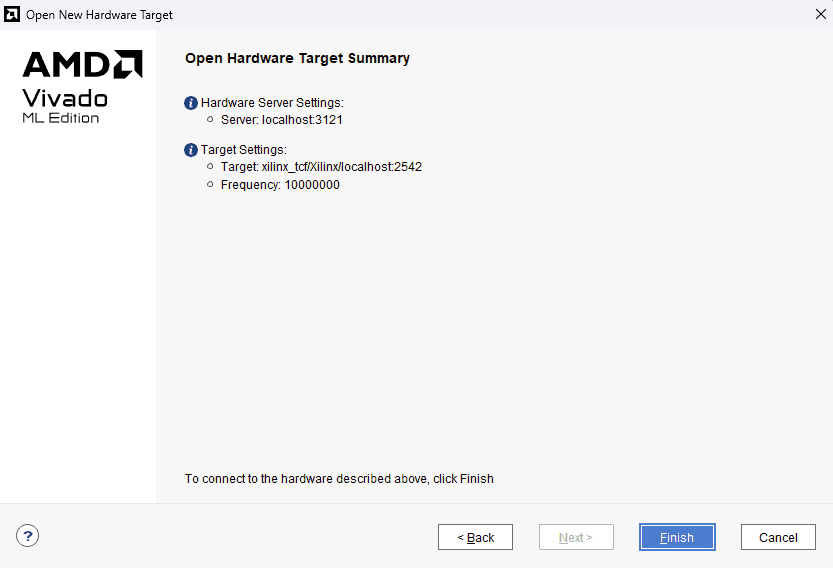Click the info icon beside Hardware Server Settings
The height and width of the screenshot is (568, 833).
tap(191, 103)
